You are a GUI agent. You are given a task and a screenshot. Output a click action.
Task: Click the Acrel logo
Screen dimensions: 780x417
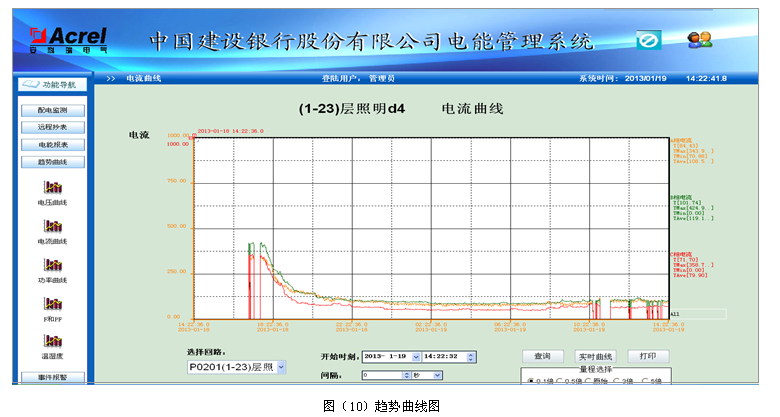(x=68, y=40)
